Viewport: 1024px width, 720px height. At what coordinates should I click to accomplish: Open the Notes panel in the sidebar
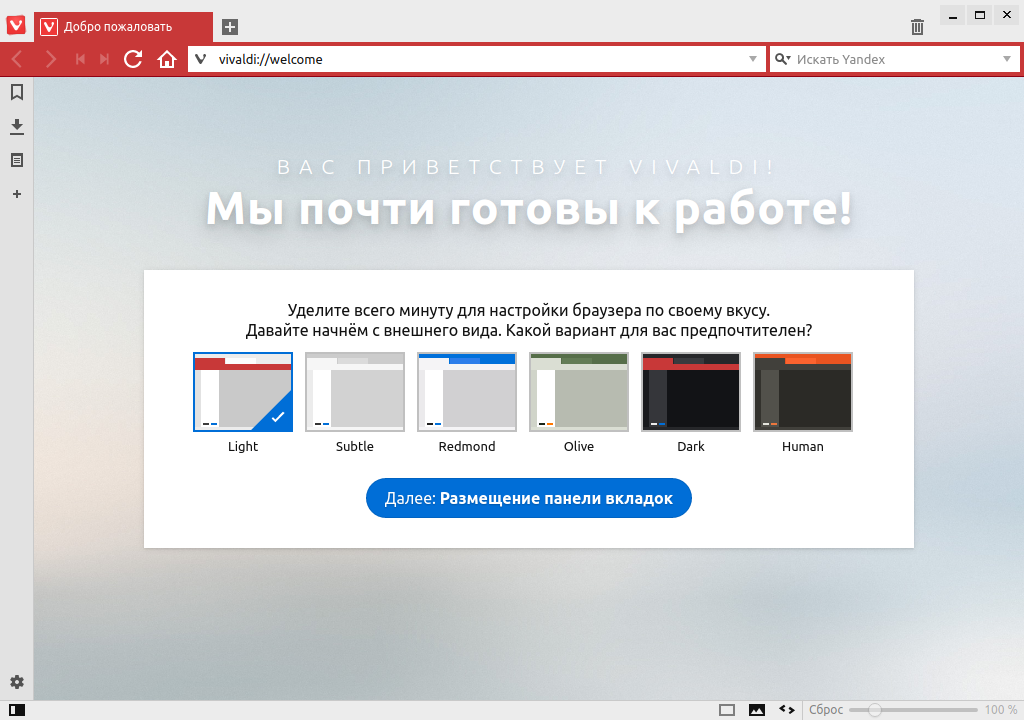tap(16, 160)
